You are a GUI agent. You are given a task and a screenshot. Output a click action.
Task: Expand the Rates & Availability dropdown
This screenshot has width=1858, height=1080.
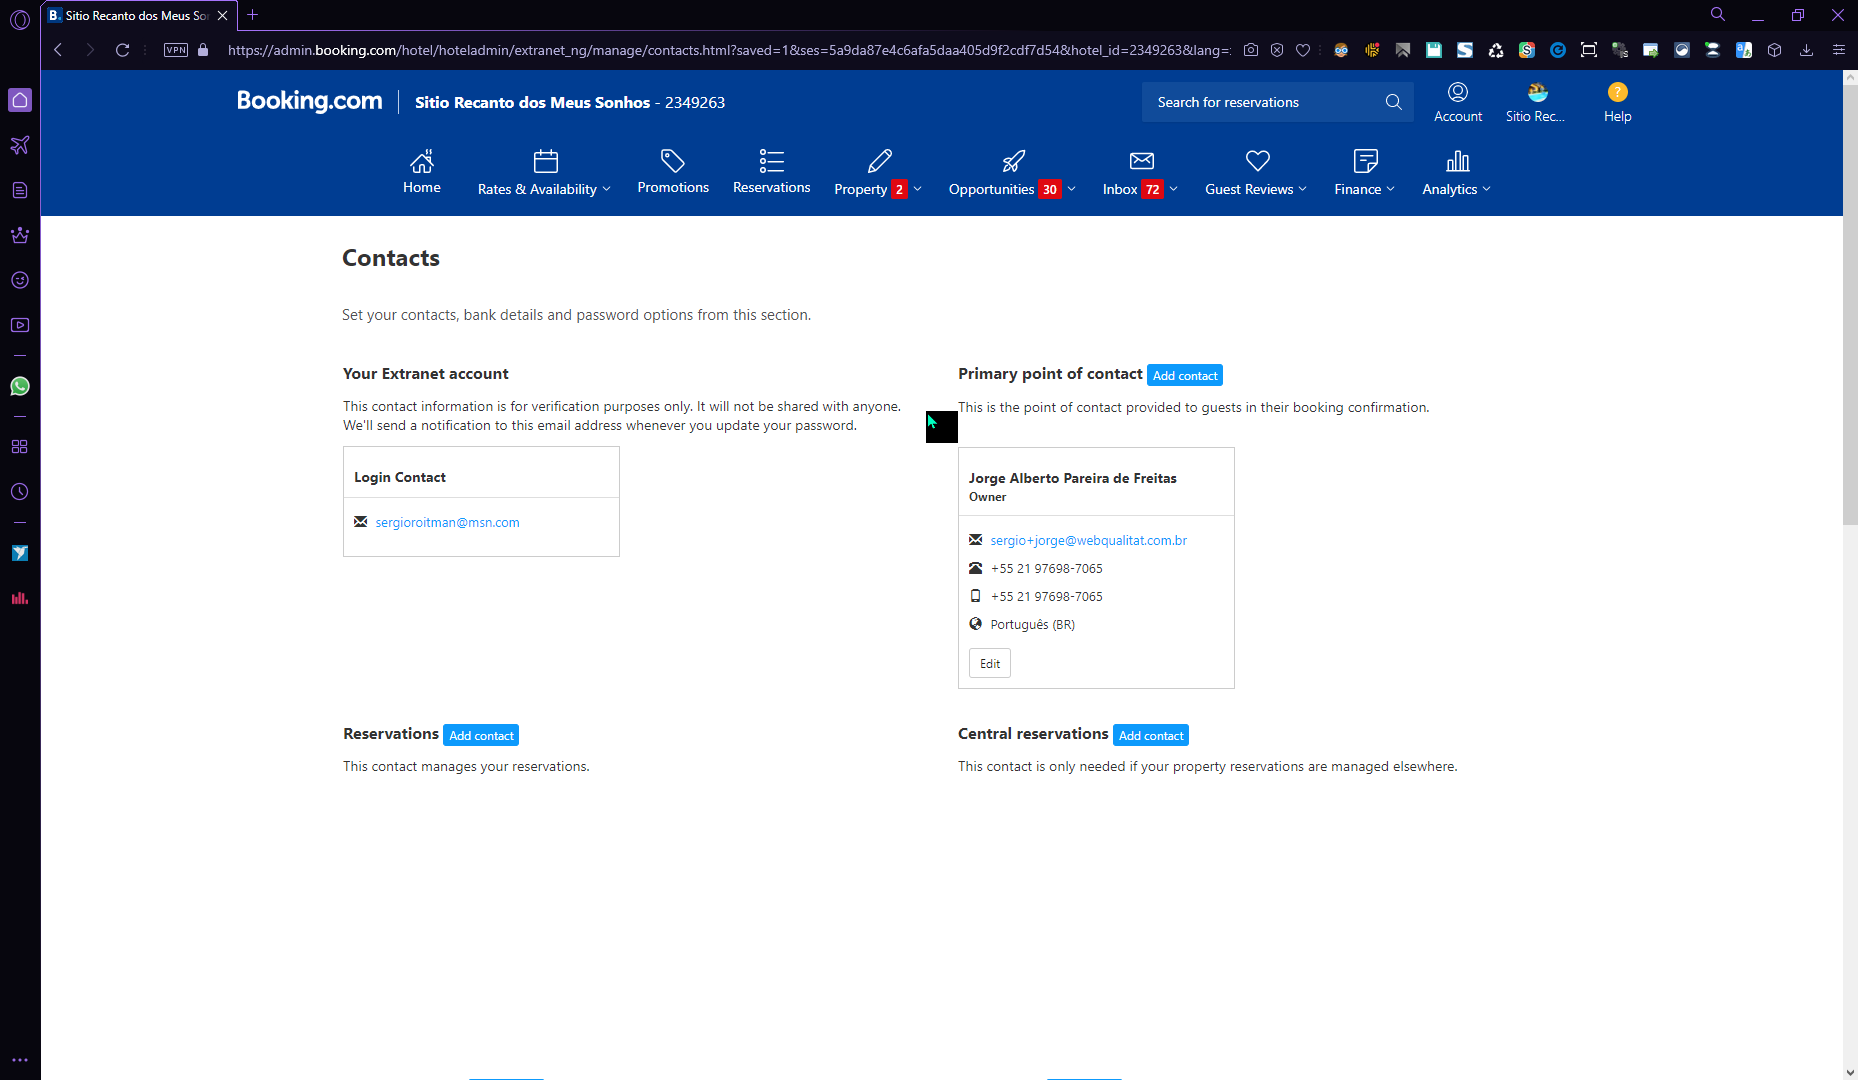[544, 172]
